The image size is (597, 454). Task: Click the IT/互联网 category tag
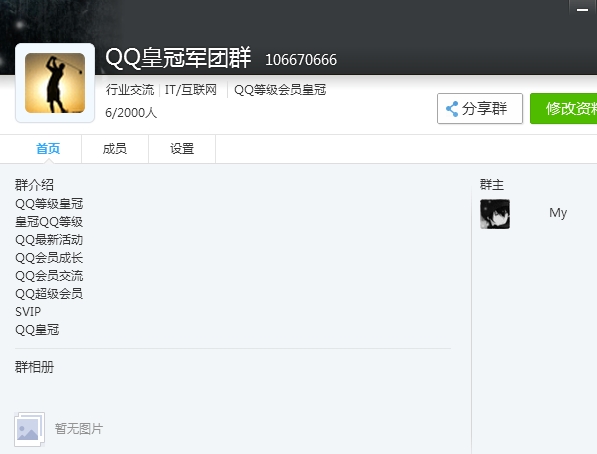(191, 90)
